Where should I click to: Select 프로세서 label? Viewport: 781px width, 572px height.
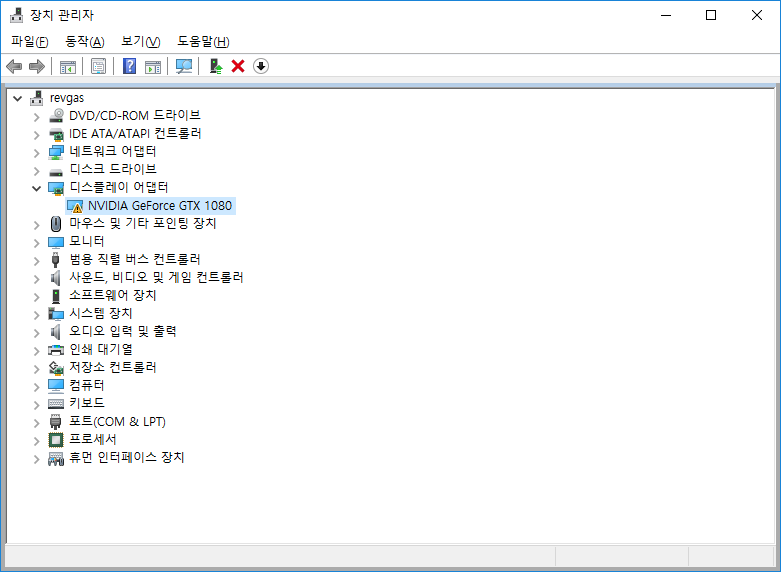(93, 439)
